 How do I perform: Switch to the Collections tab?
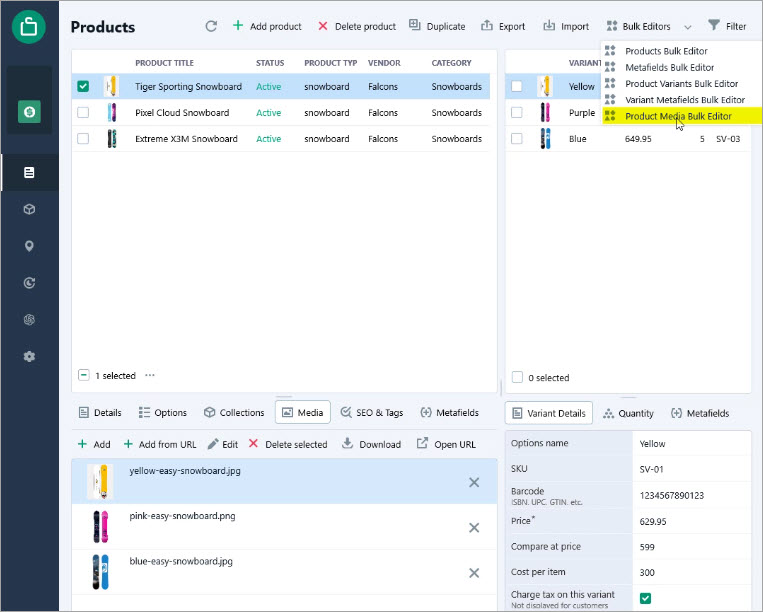234,413
